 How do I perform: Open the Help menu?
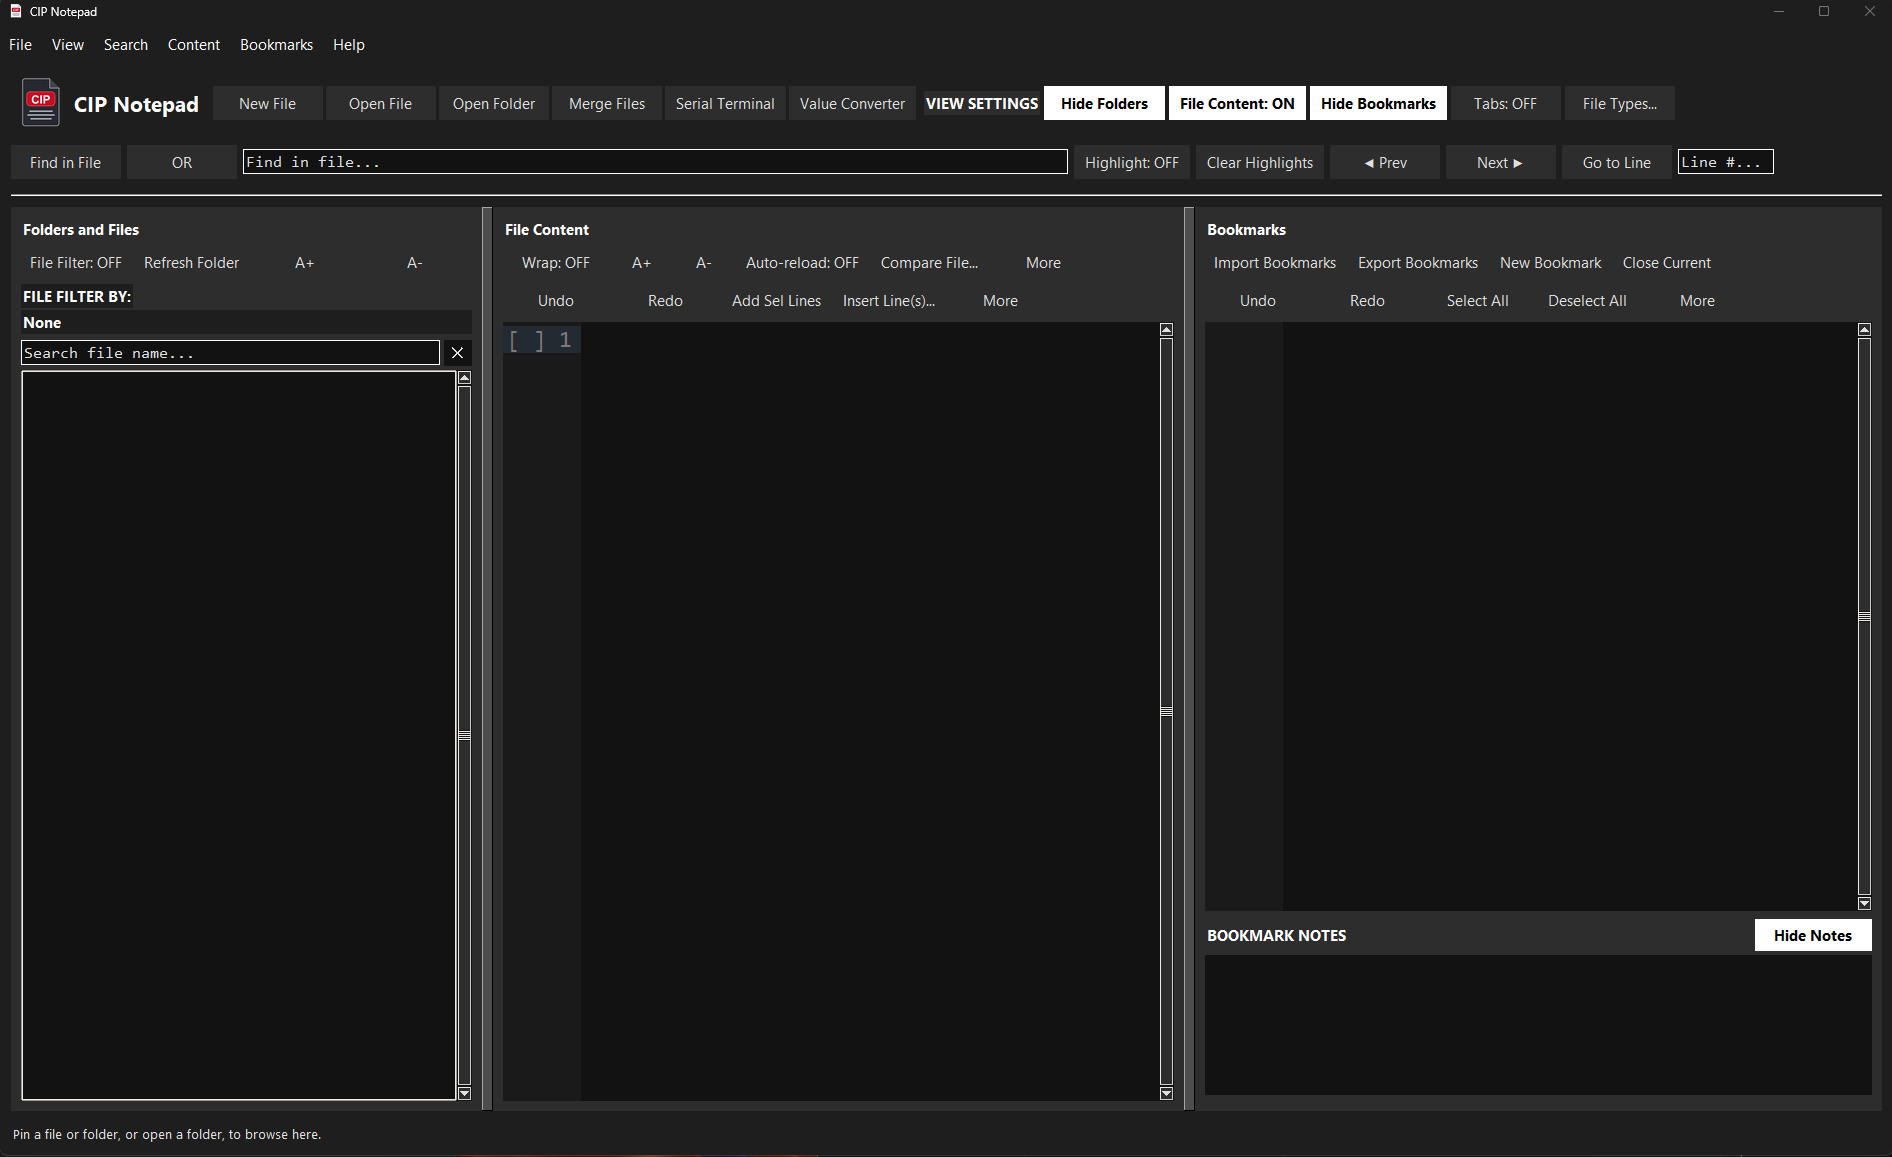[349, 45]
